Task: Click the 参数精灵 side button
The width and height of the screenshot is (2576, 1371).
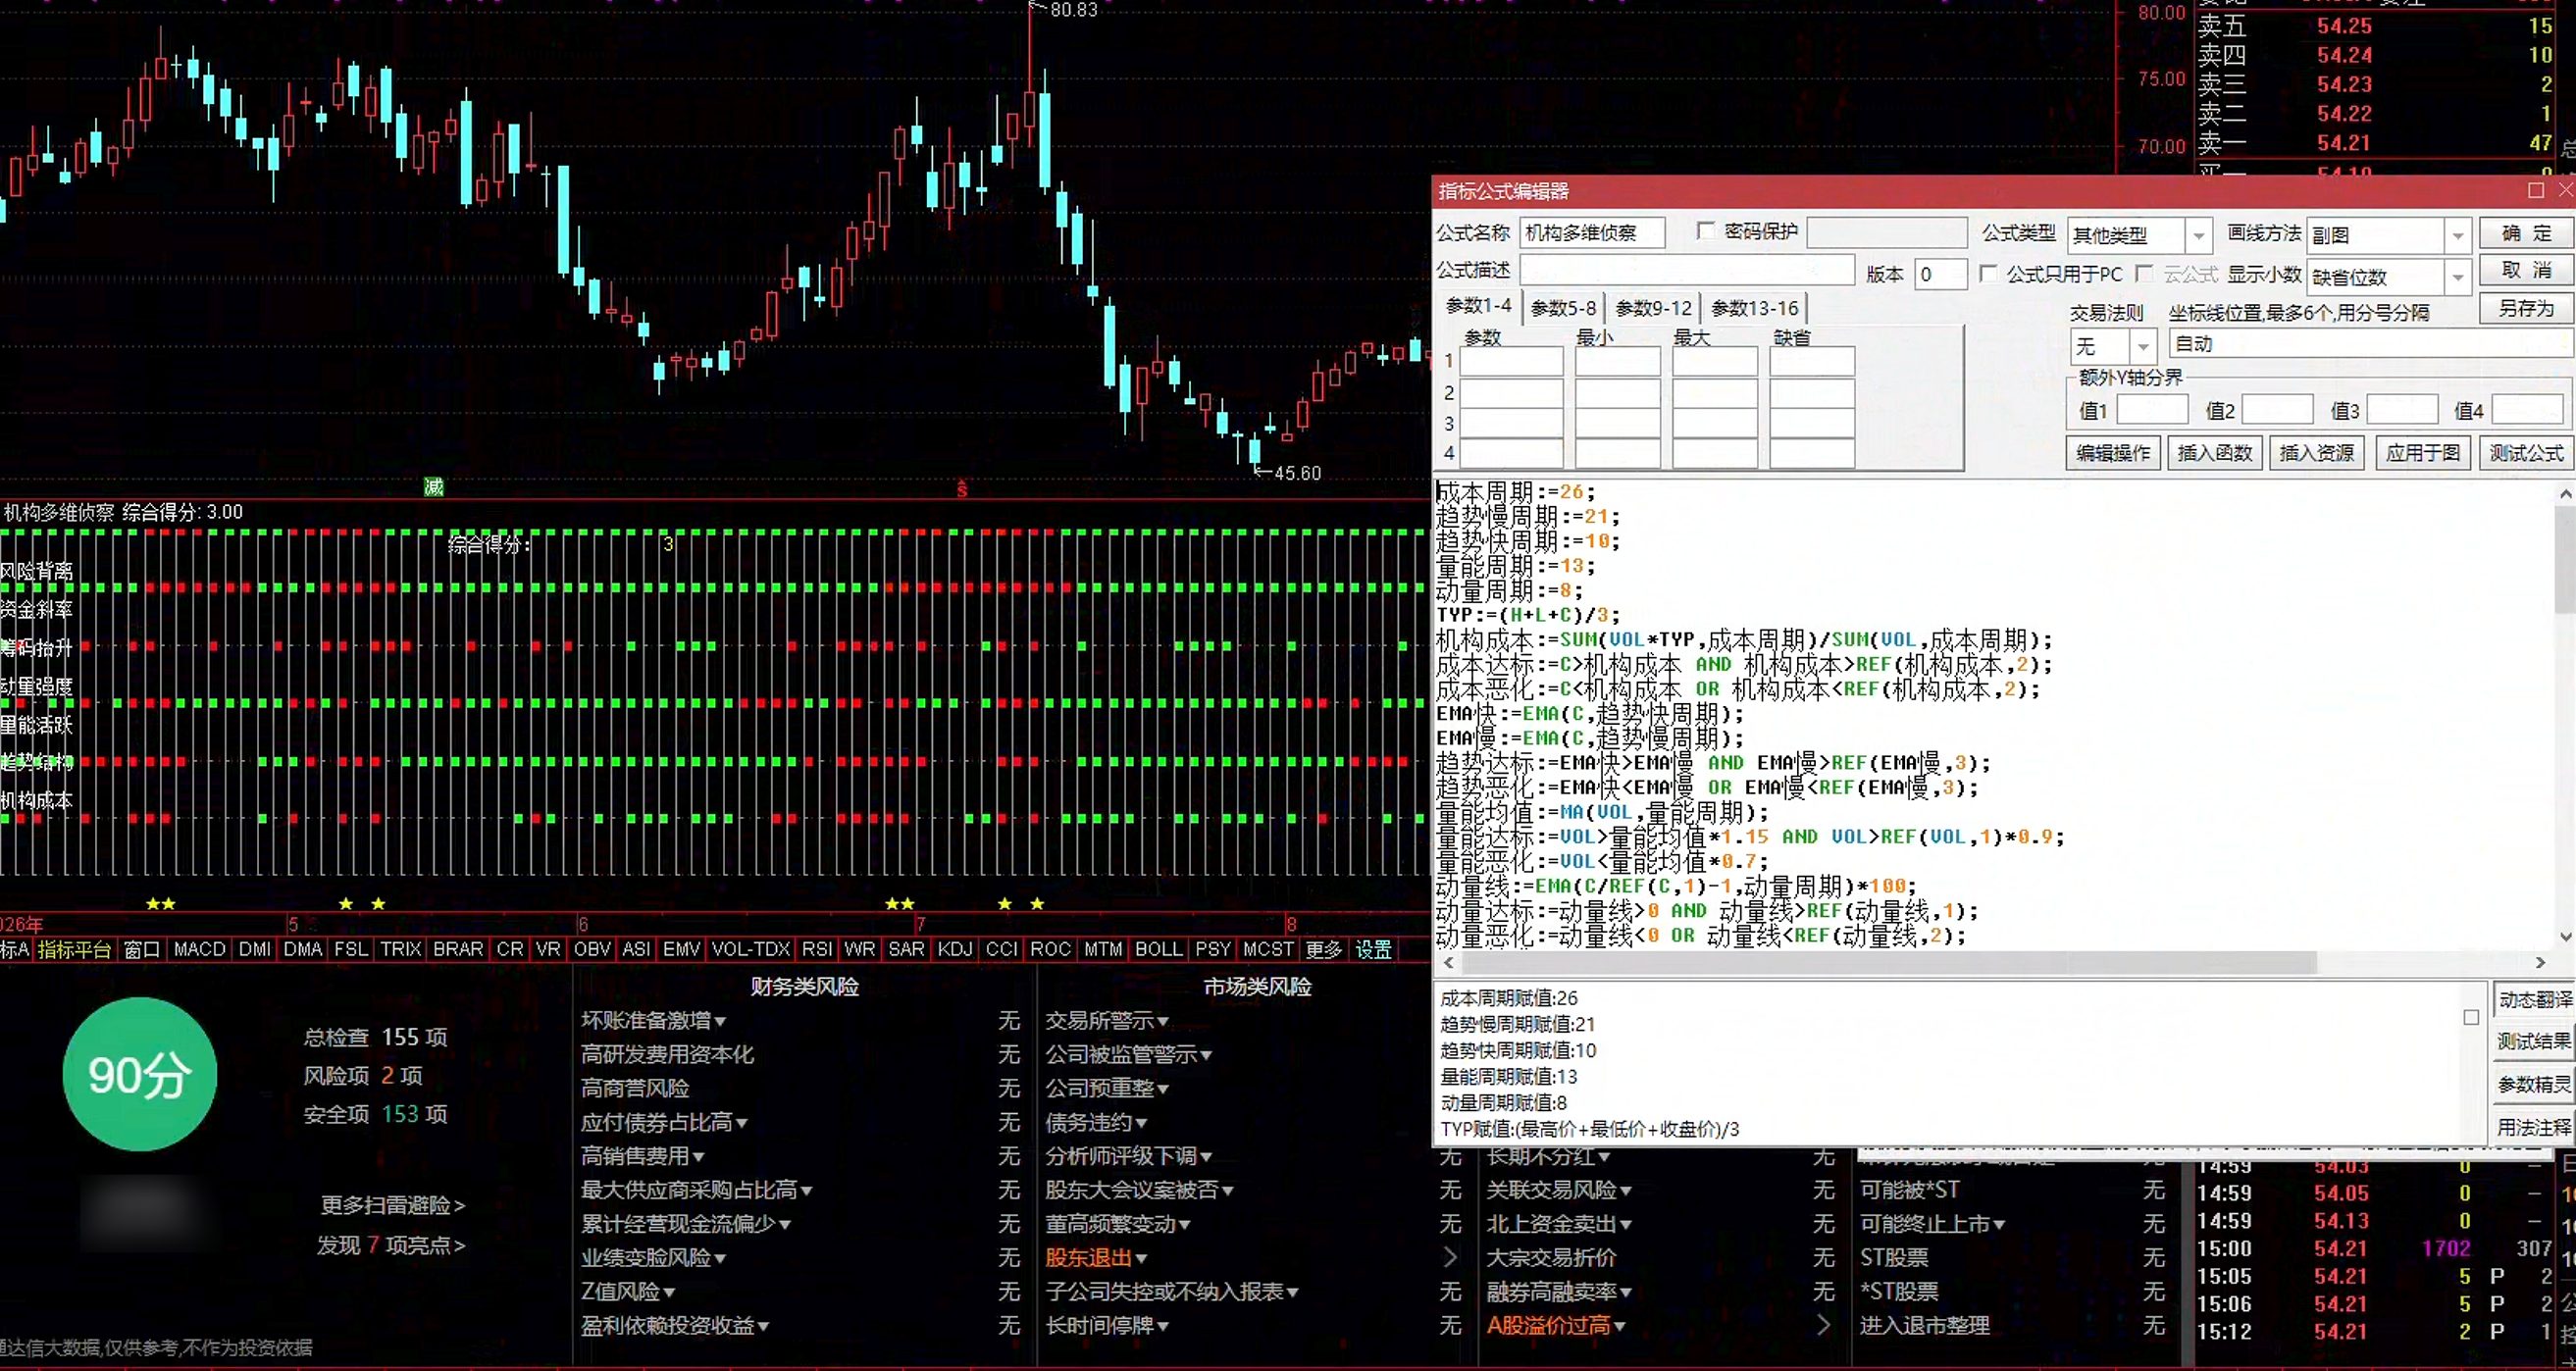Action: click(2533, 1084)
